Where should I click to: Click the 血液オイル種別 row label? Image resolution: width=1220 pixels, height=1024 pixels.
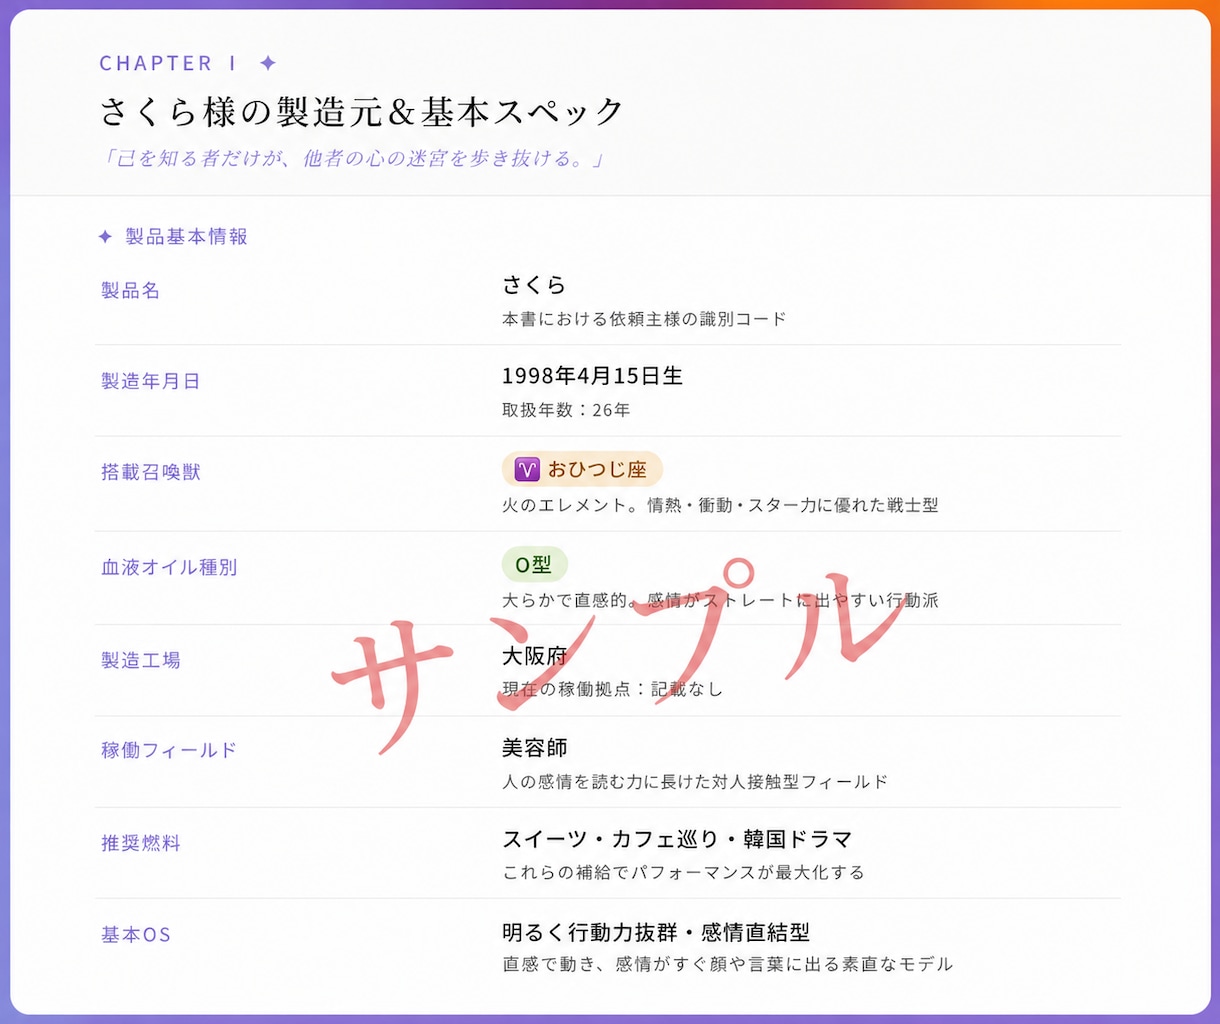pyautogui.click(x=169, y=567)
